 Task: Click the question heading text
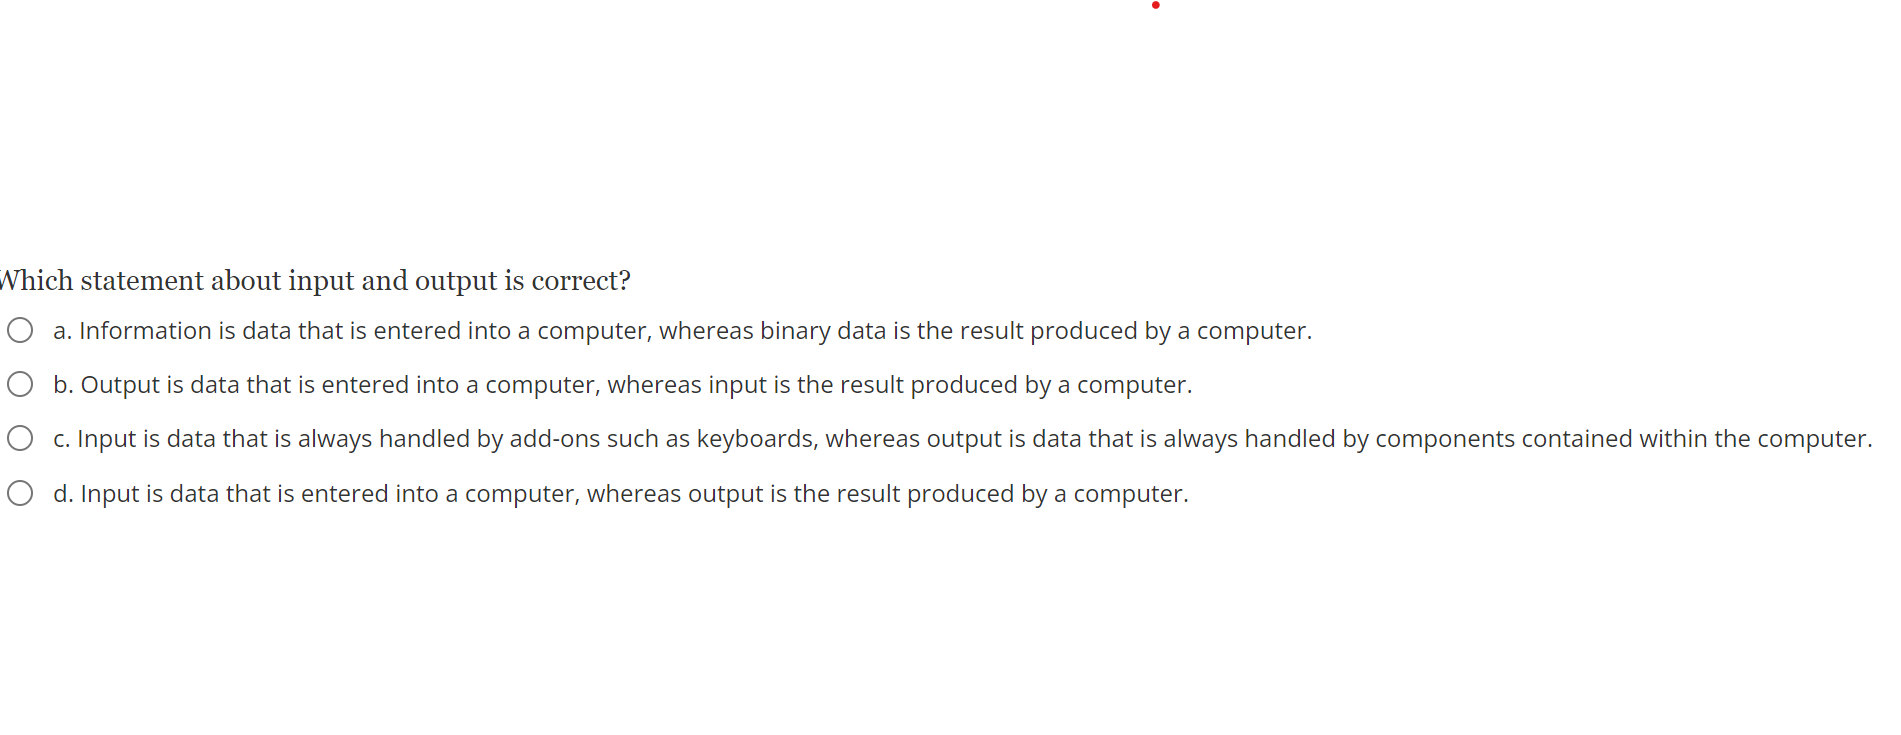click(x=315, y=281)
